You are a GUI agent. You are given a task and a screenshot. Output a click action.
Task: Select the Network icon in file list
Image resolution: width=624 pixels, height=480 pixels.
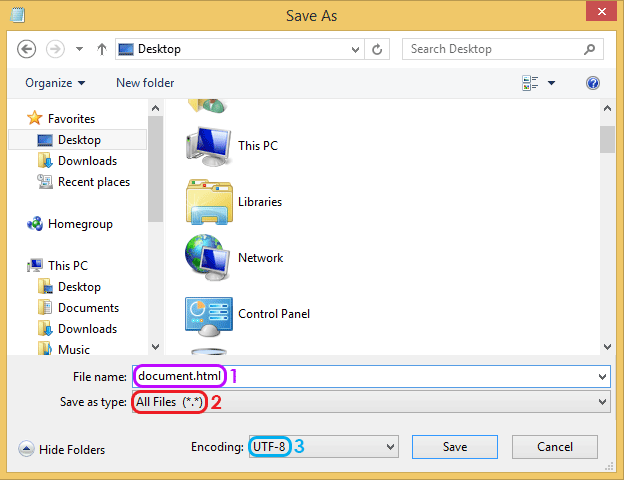pyautogui.click(x=208, y=258)
